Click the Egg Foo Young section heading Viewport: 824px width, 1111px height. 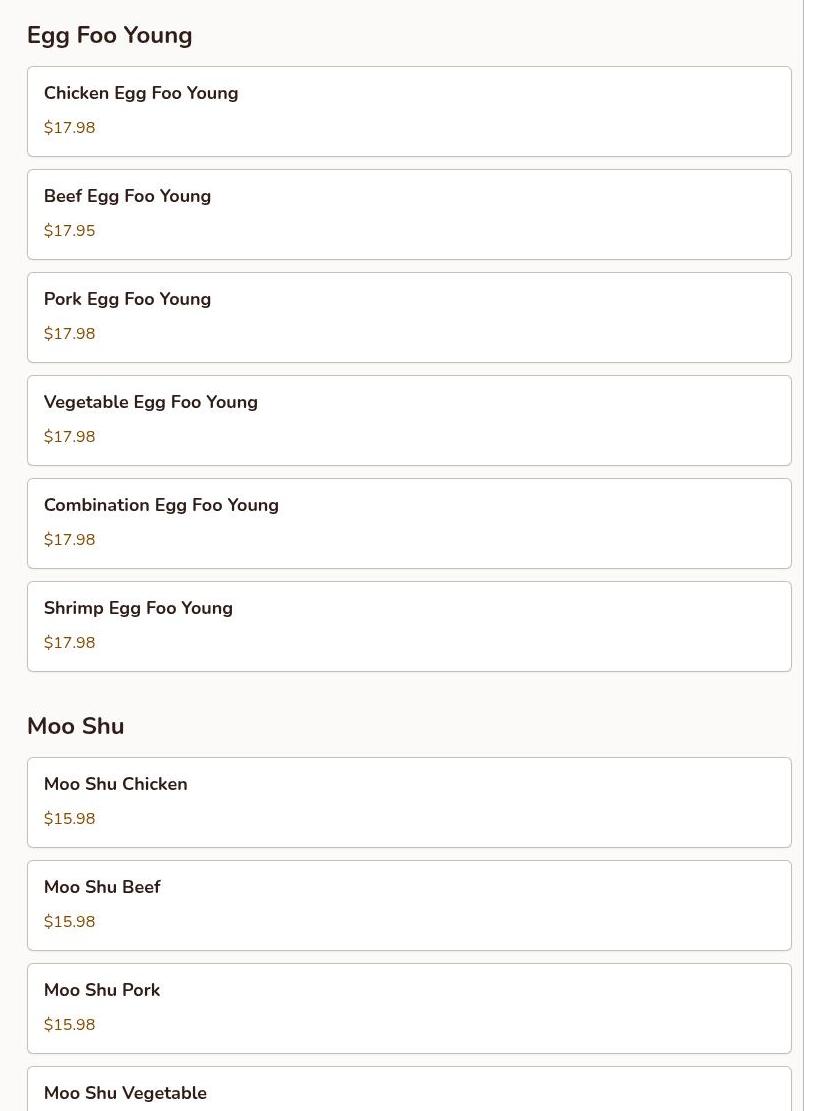pyautogui.click(x=109, y=35)
